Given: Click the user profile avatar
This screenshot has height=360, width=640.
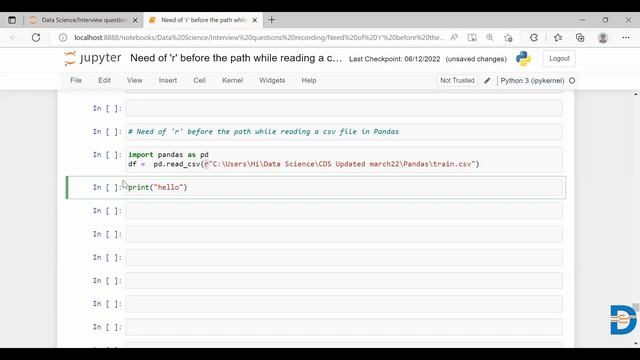Looking at the screenshot, I should pos(603,38).
